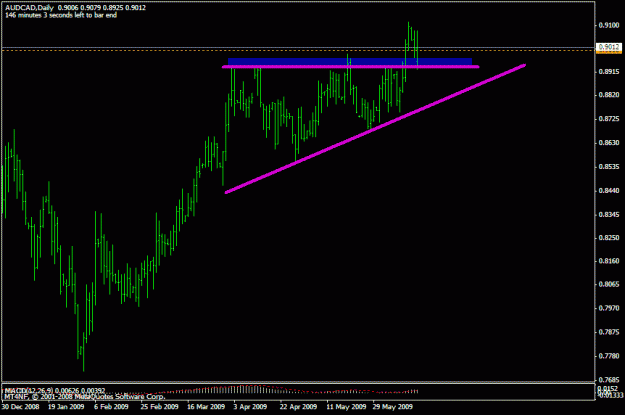Click the 22 Apr 2009 date label
This screenshot has width=625, height=415.
coord(298,407)
